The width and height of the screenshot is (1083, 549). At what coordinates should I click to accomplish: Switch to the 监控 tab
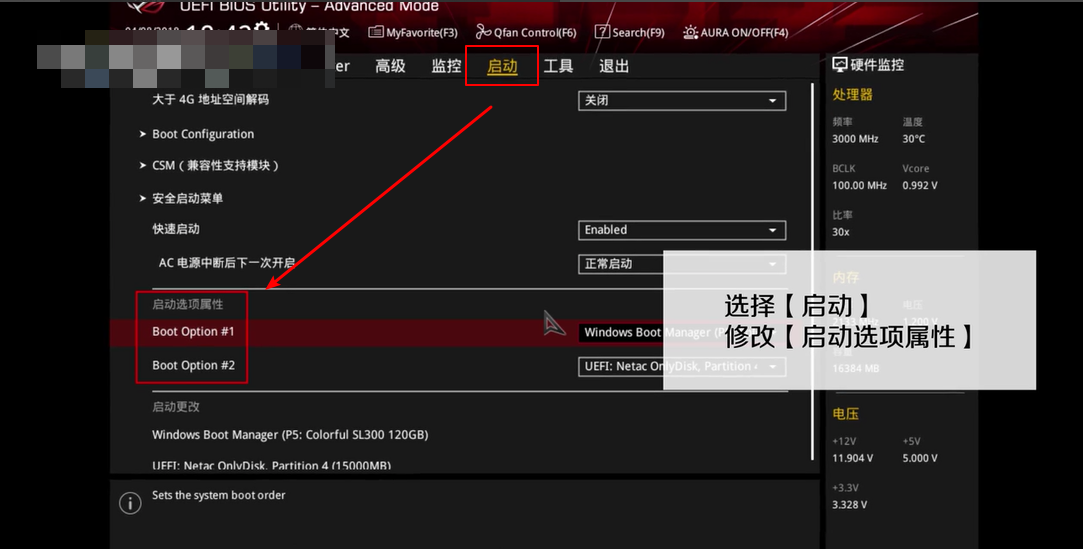coord(446,66)
